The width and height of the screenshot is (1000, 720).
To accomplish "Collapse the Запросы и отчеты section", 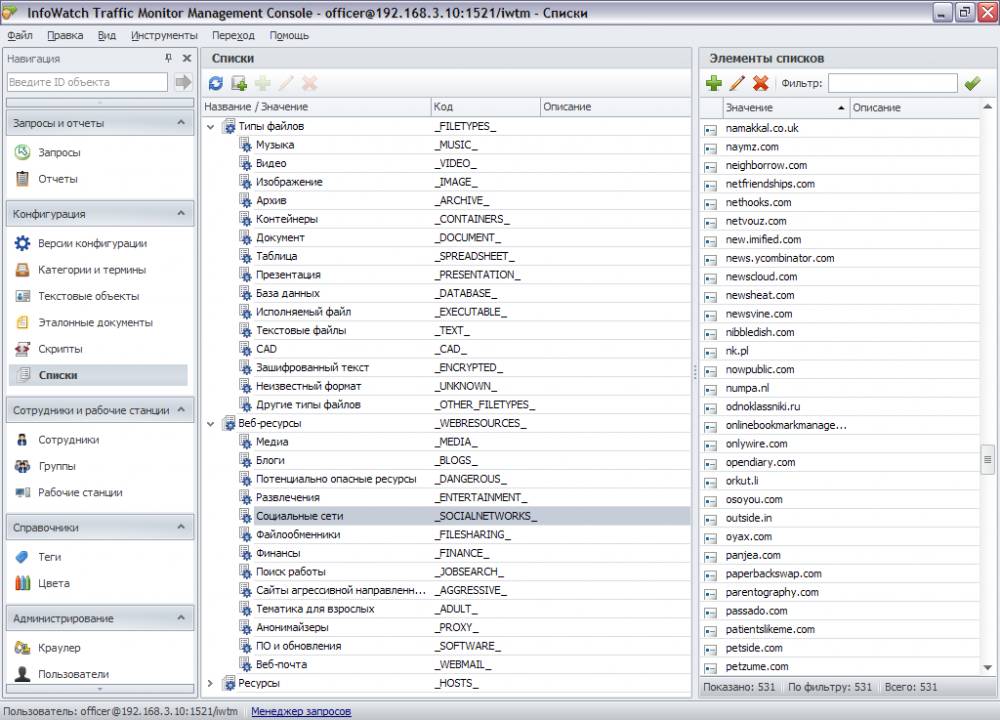I will [x=180, y=123].
